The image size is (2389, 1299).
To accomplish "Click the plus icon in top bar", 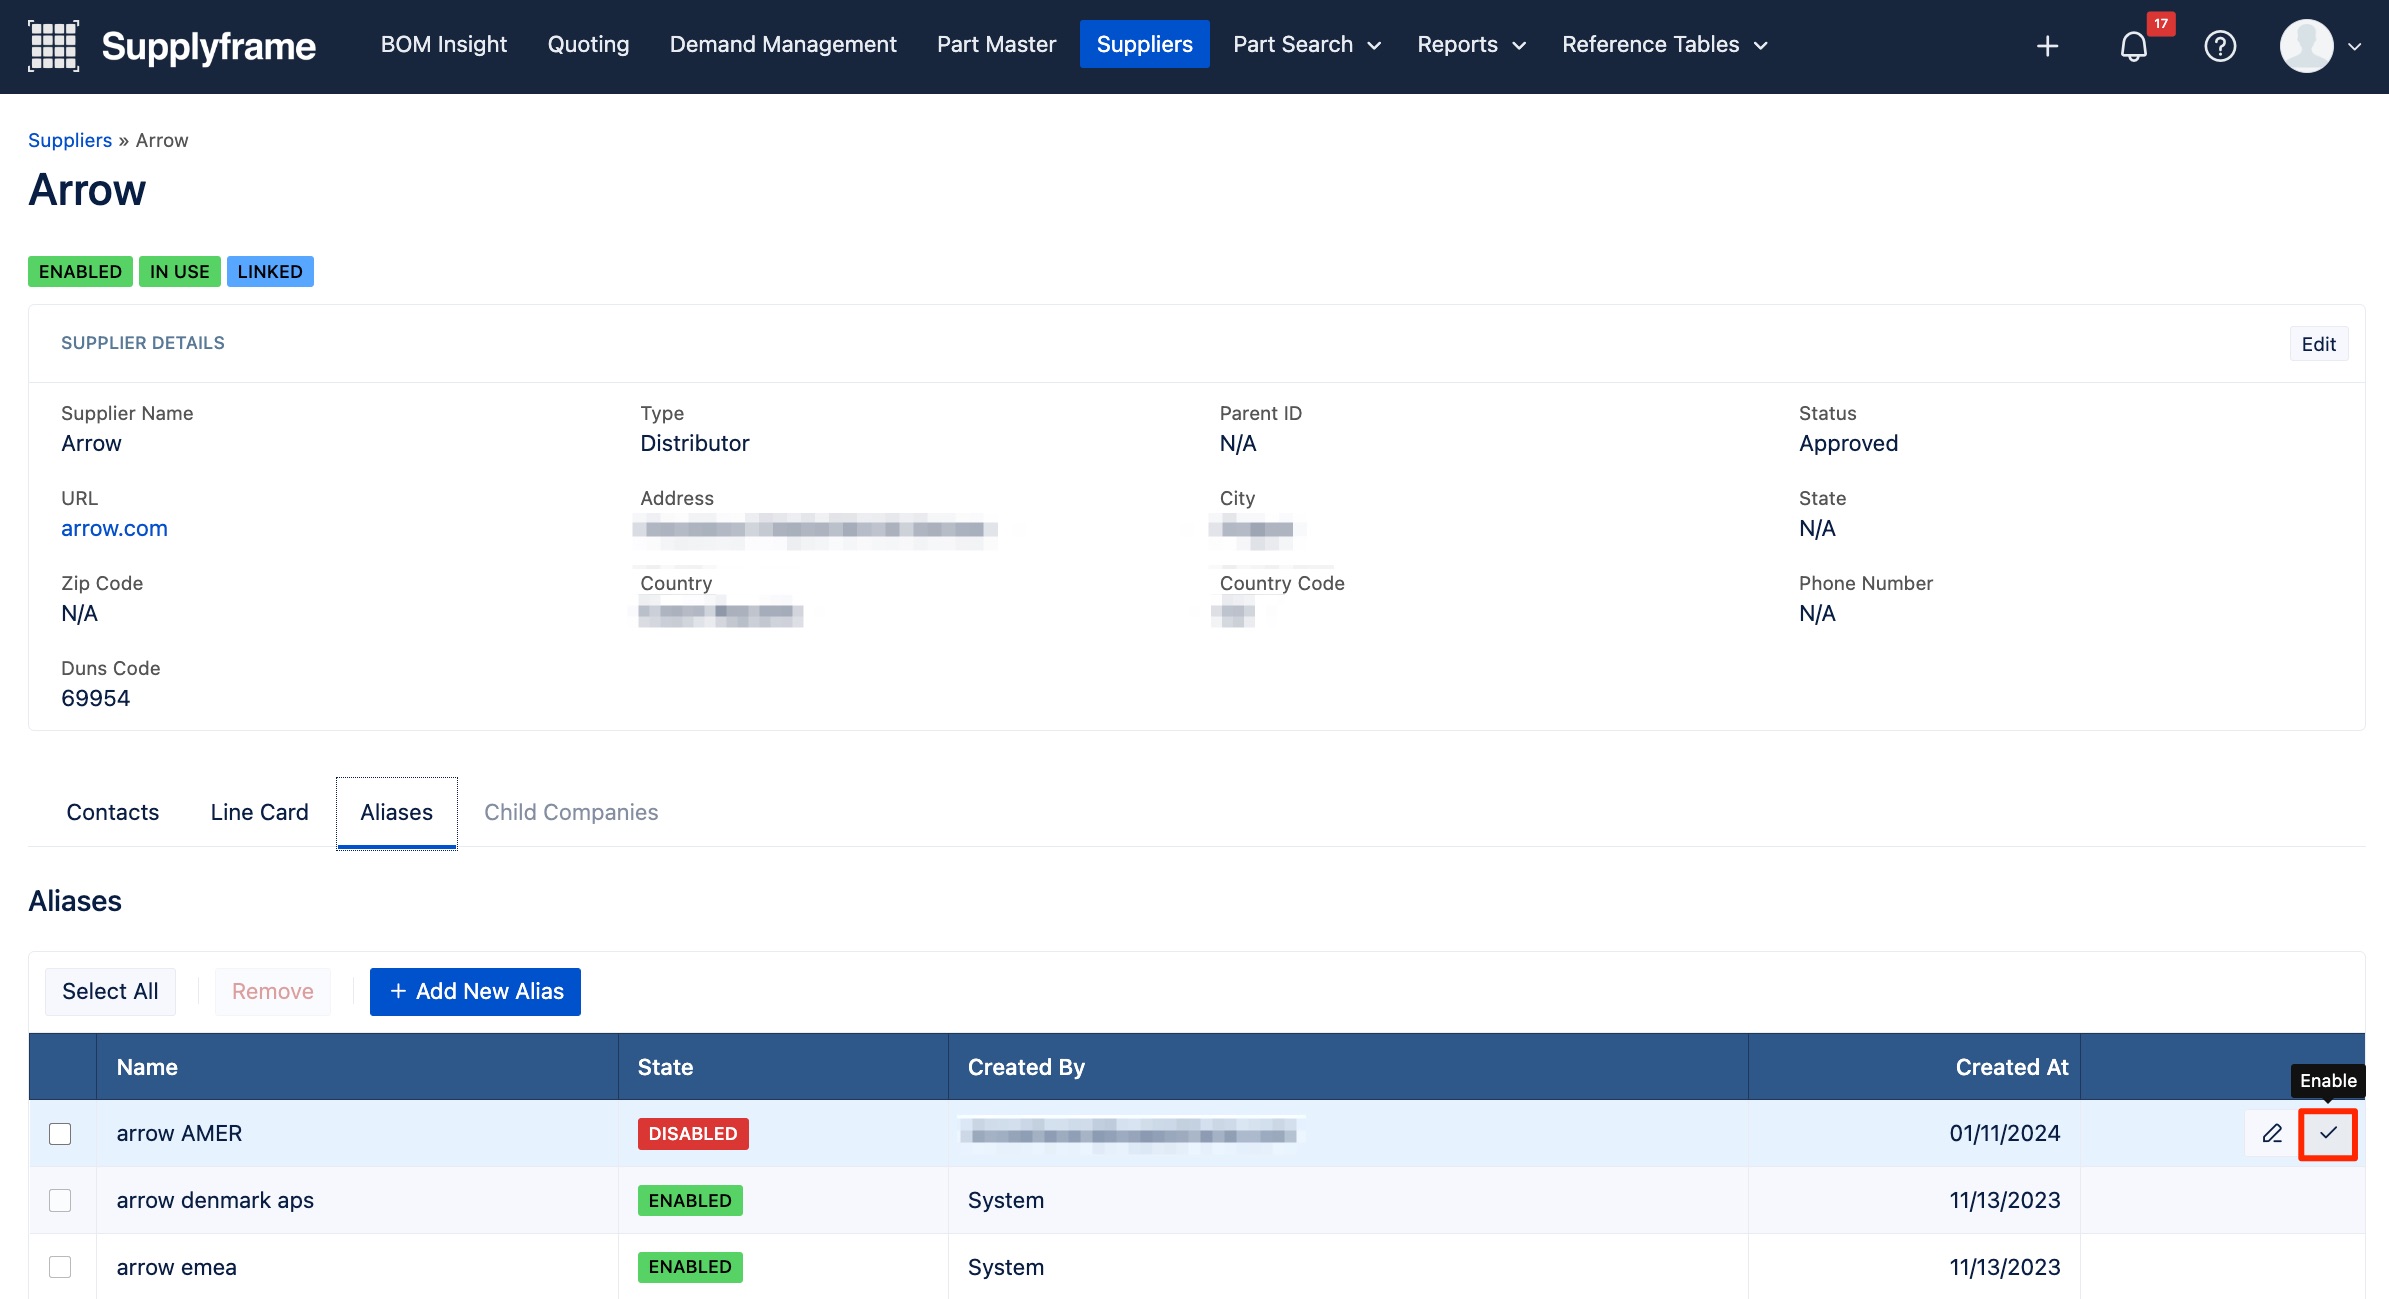I will (2047, 46).
